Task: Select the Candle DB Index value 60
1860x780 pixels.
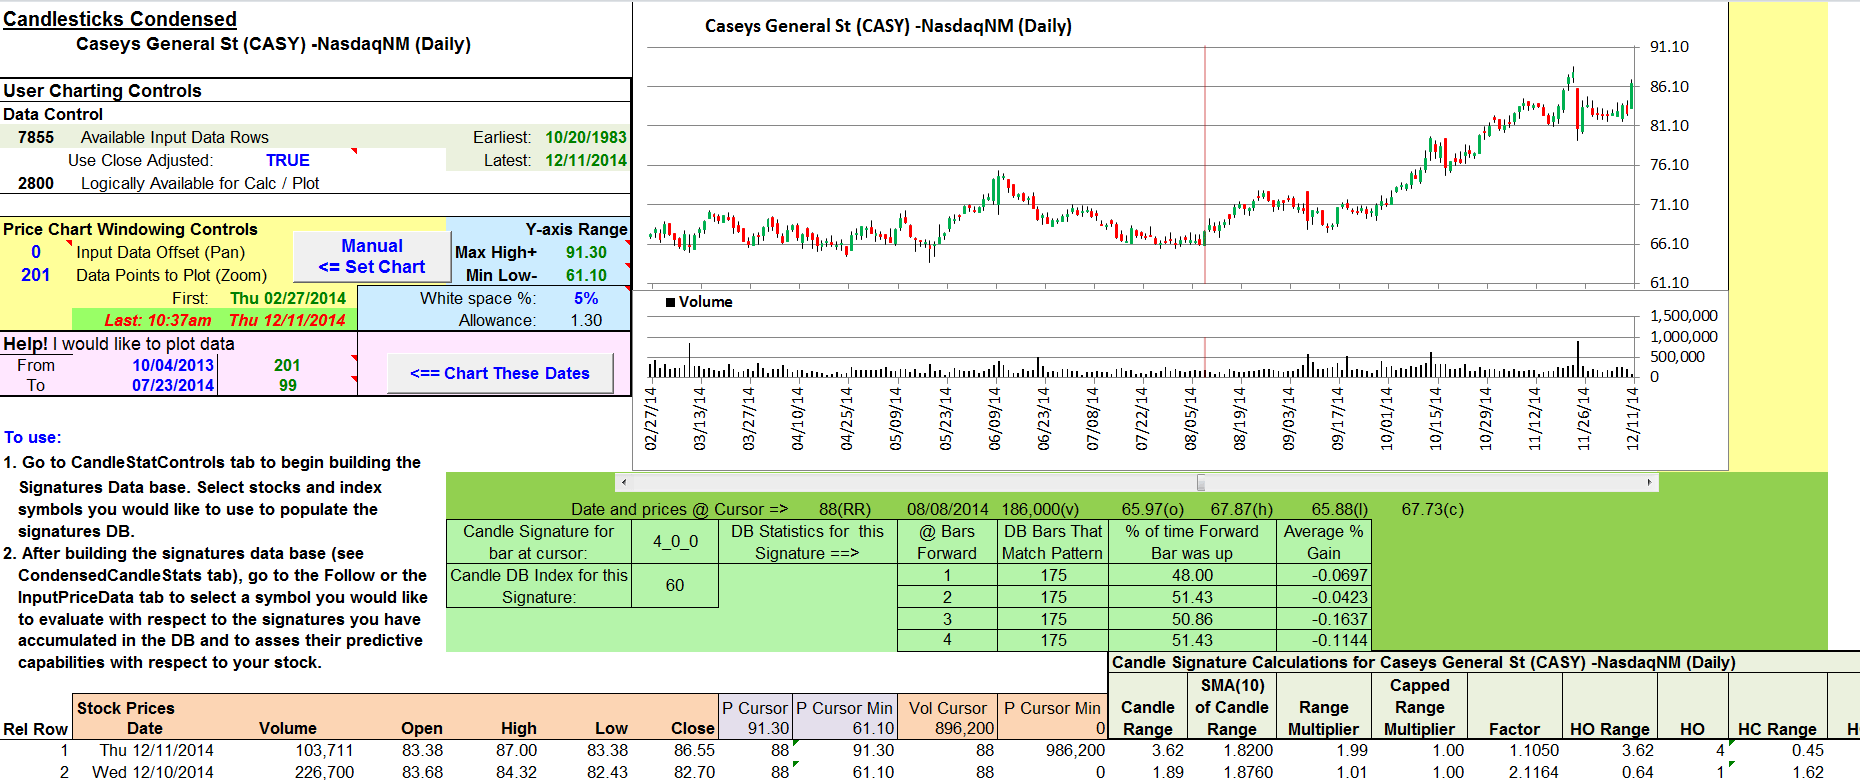Action: point(675,585)
